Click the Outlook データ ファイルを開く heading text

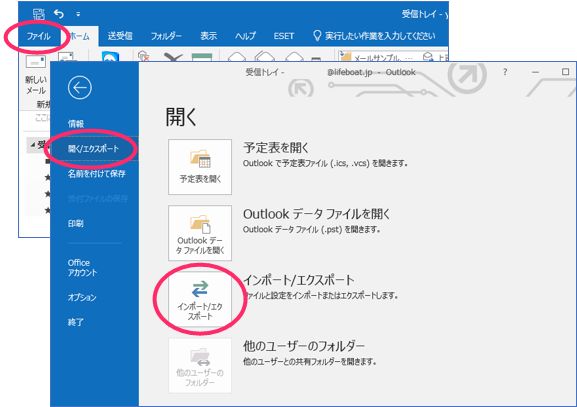[316, 214]
